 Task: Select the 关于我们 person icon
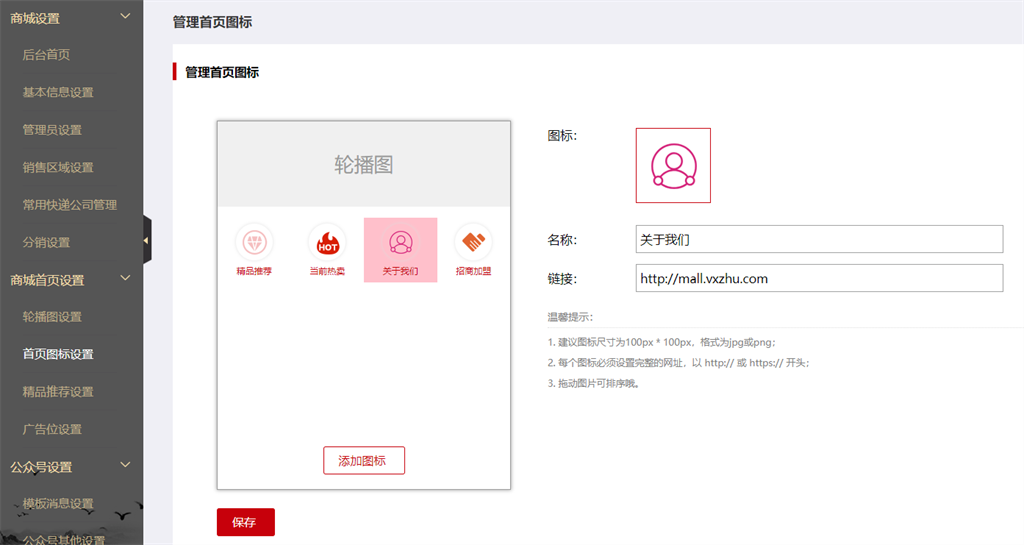pyautogui.click(x=400, y=242)
